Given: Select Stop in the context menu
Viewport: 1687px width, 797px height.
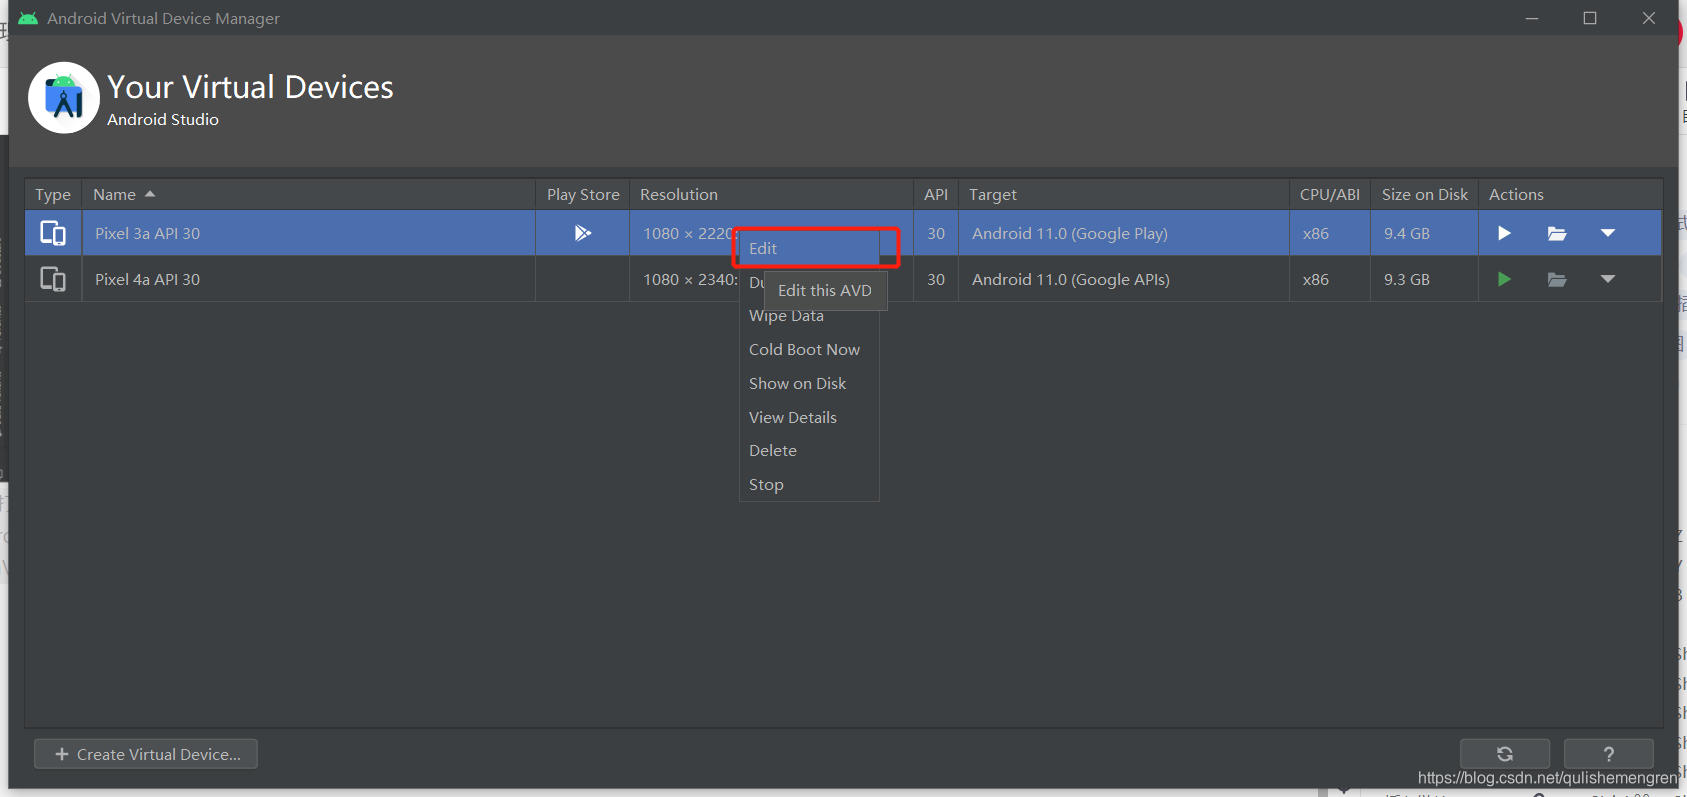Looking at the screenshot, I should pos(809,484).
